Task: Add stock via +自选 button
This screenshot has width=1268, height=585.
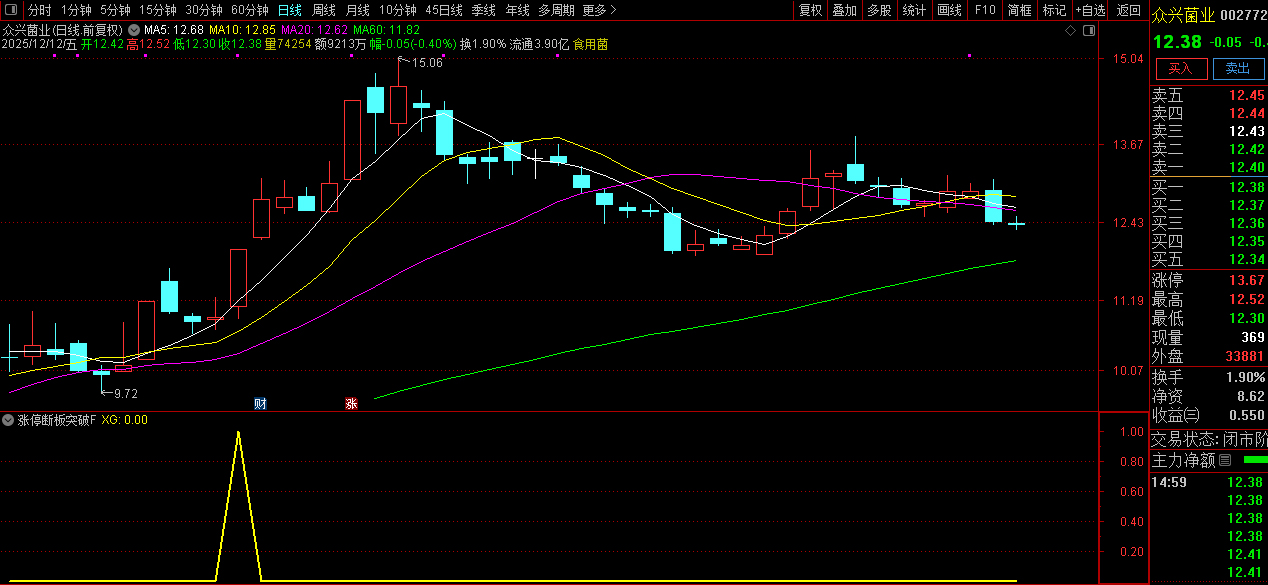Action: (1090, 10)
